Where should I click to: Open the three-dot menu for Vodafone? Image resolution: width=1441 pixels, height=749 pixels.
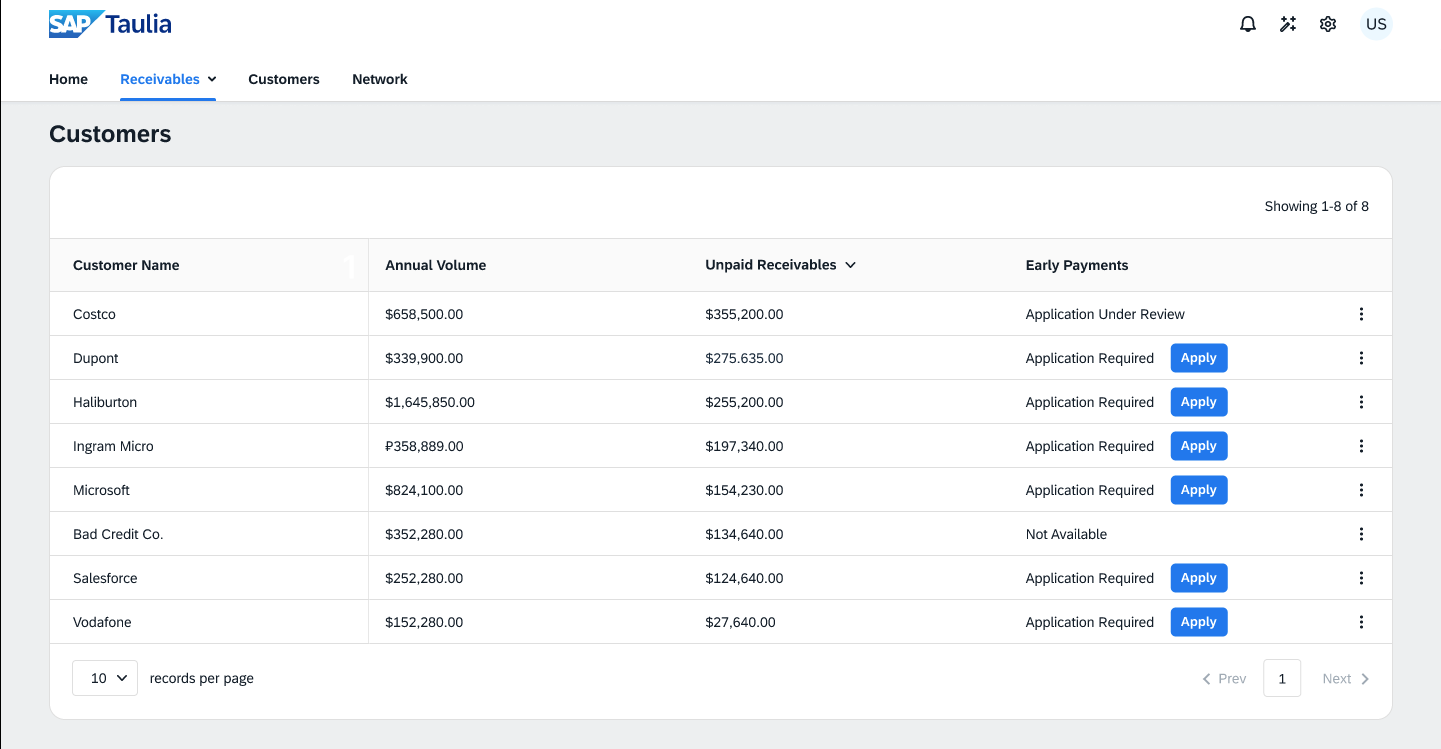pos(1361,622)
